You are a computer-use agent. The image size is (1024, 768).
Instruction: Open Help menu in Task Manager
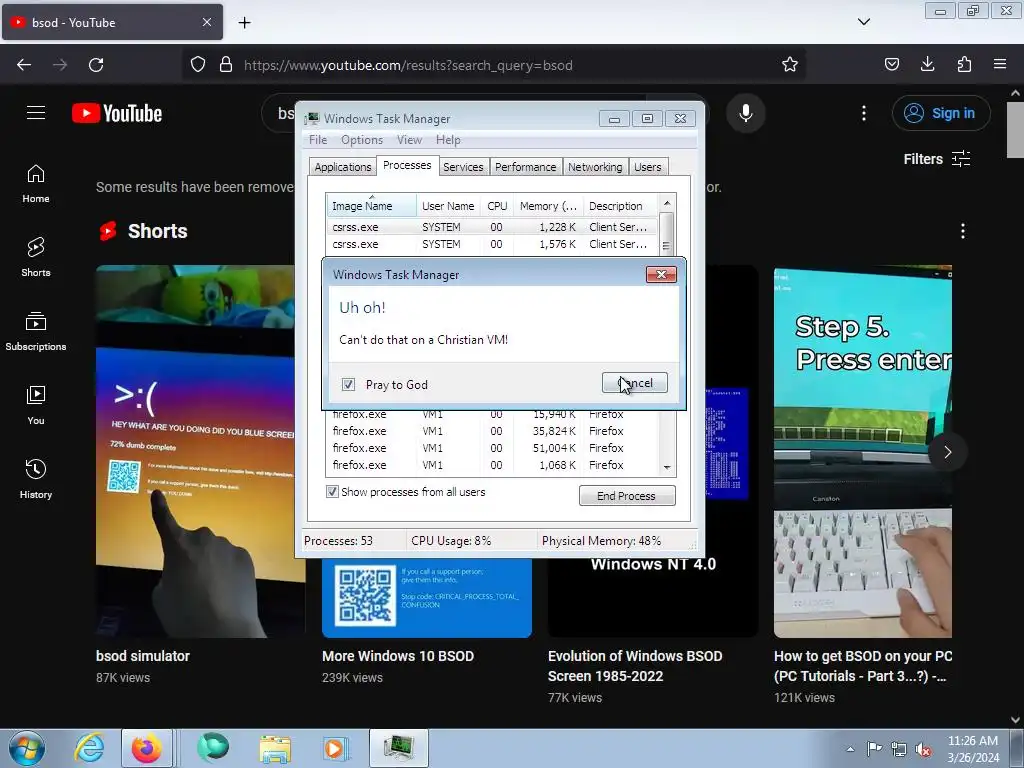[448, 140]
